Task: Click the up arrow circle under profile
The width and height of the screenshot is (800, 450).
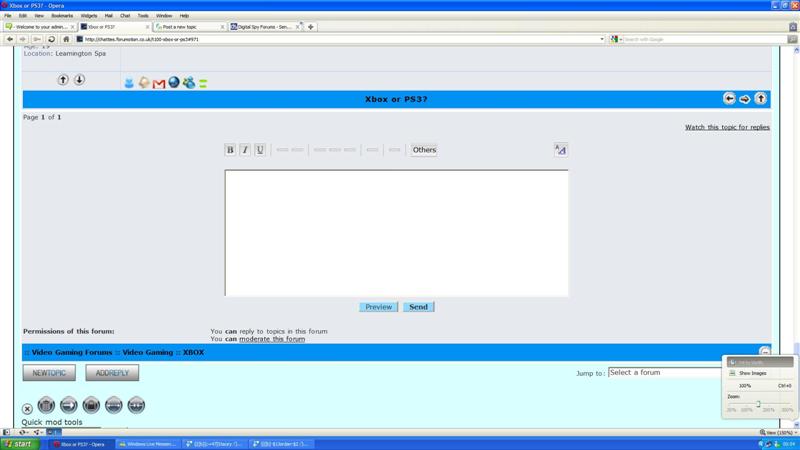Action: click(x=63, y=80)
